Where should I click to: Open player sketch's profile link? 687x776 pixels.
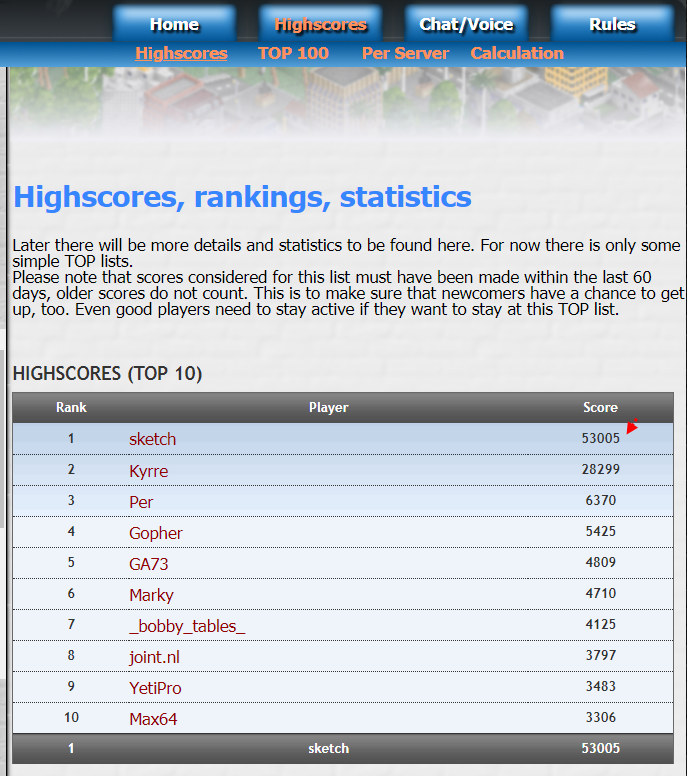pos(152,439)
